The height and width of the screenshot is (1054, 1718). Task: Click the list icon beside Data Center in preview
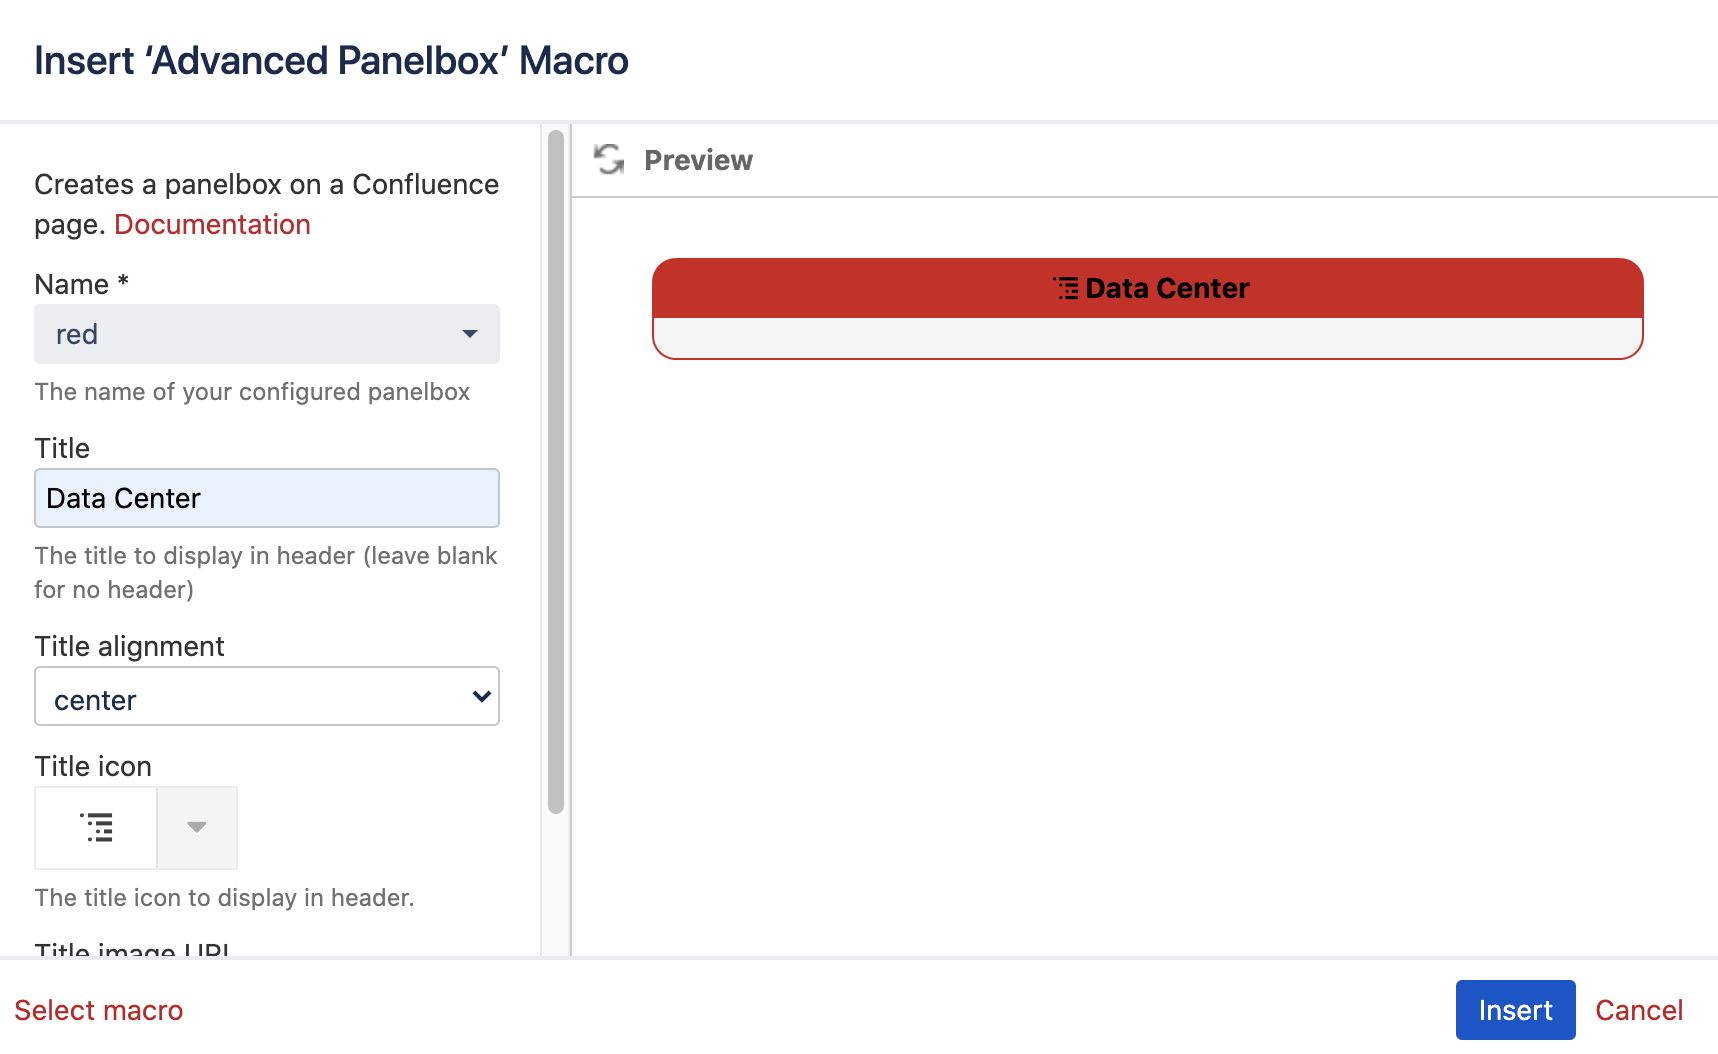1065,289
